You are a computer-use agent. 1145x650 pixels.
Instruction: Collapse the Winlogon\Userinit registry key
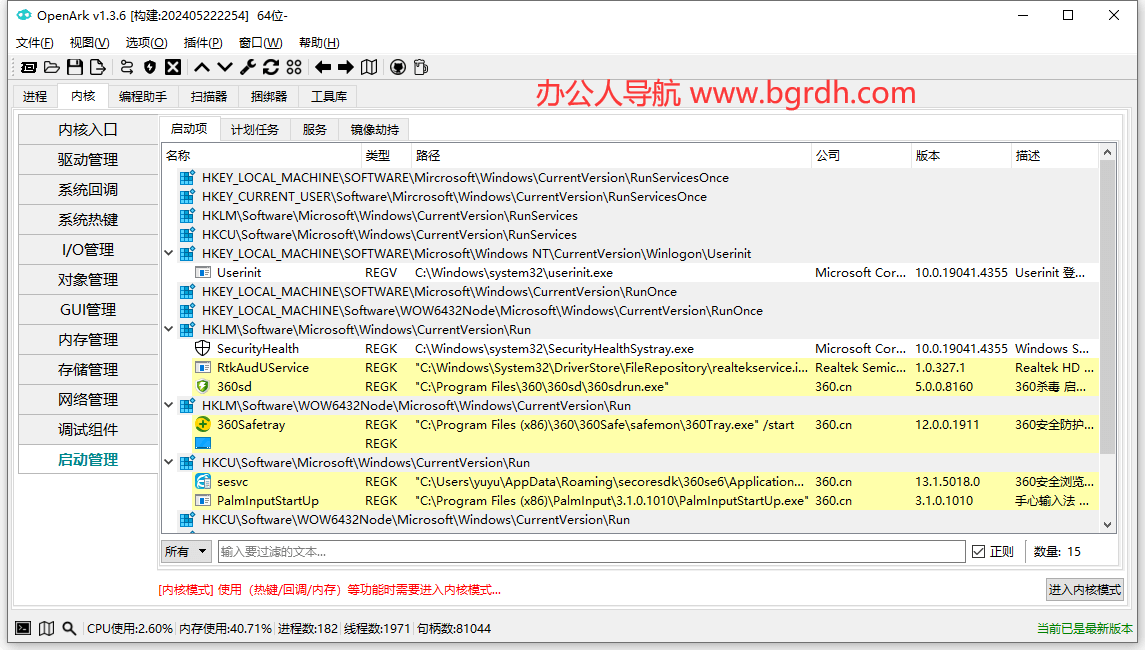point(169,253)
